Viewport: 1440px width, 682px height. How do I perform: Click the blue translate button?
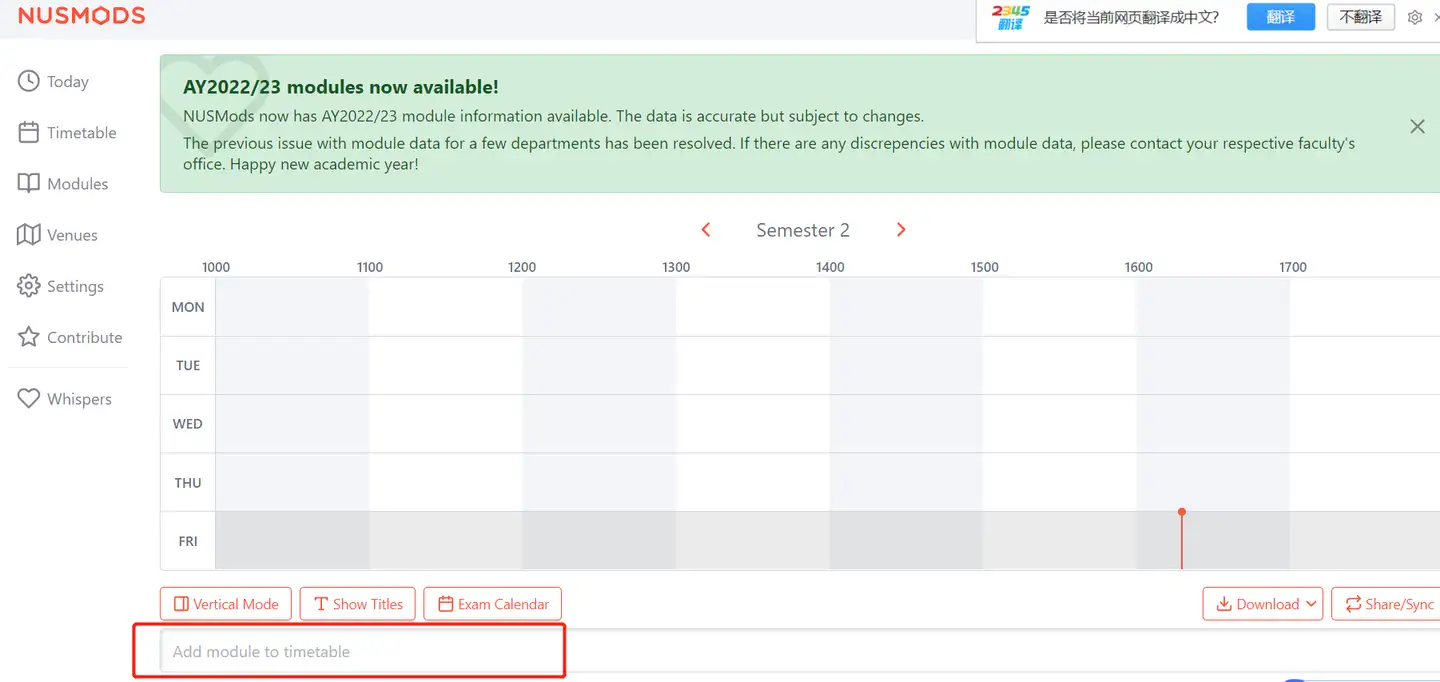1280,17
